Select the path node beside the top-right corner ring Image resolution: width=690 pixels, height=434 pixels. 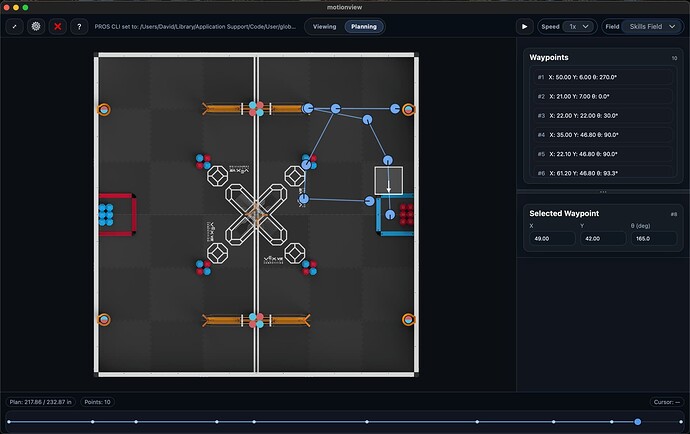tap(395, 108)
